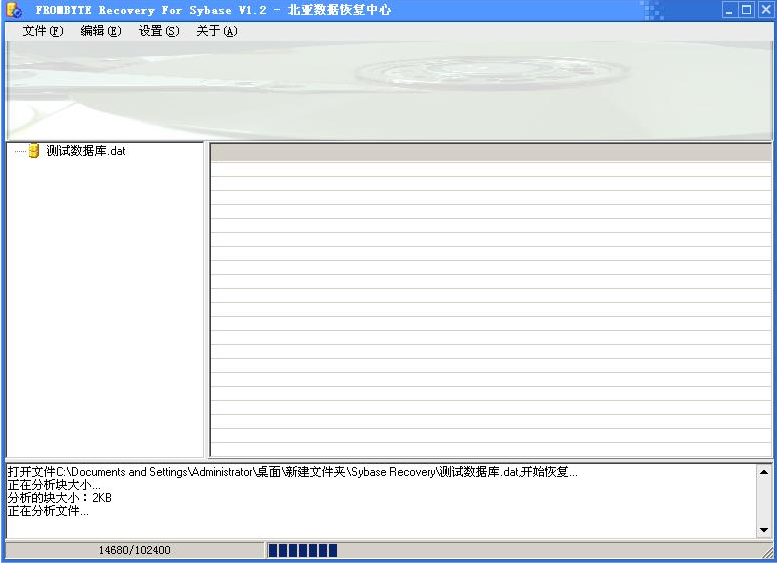The width and height of the screenshot is (777, 563).
Task: Click the 打开文件 path log line
Action: (x=292, y=472)
